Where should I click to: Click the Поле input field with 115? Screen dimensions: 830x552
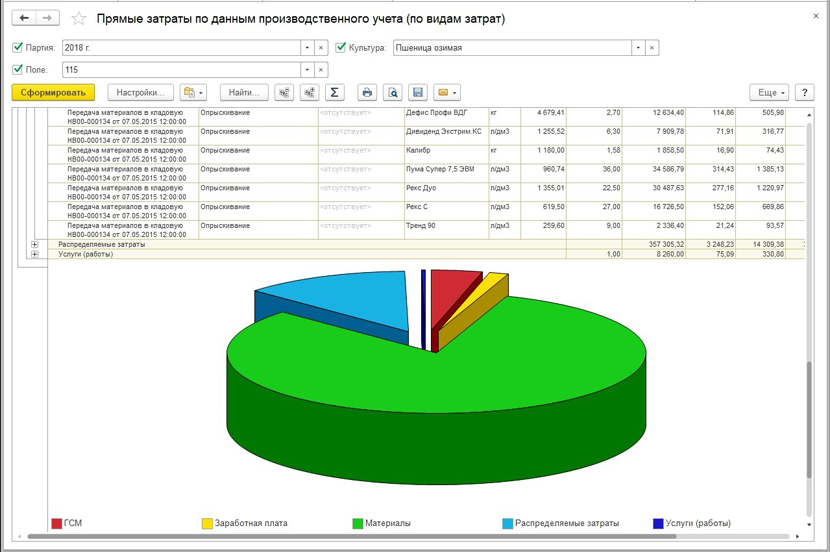tap(180, 70)
